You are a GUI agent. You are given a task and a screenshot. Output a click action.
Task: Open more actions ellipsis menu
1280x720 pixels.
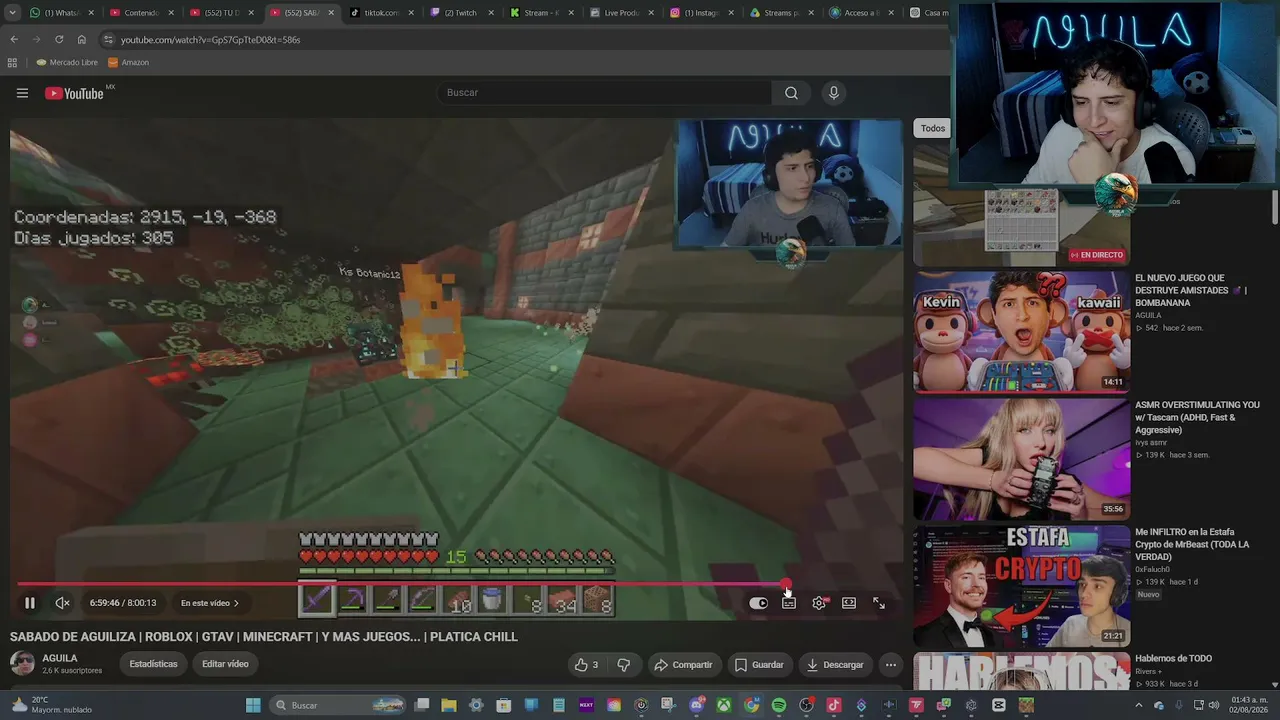(x=891, y=665)
